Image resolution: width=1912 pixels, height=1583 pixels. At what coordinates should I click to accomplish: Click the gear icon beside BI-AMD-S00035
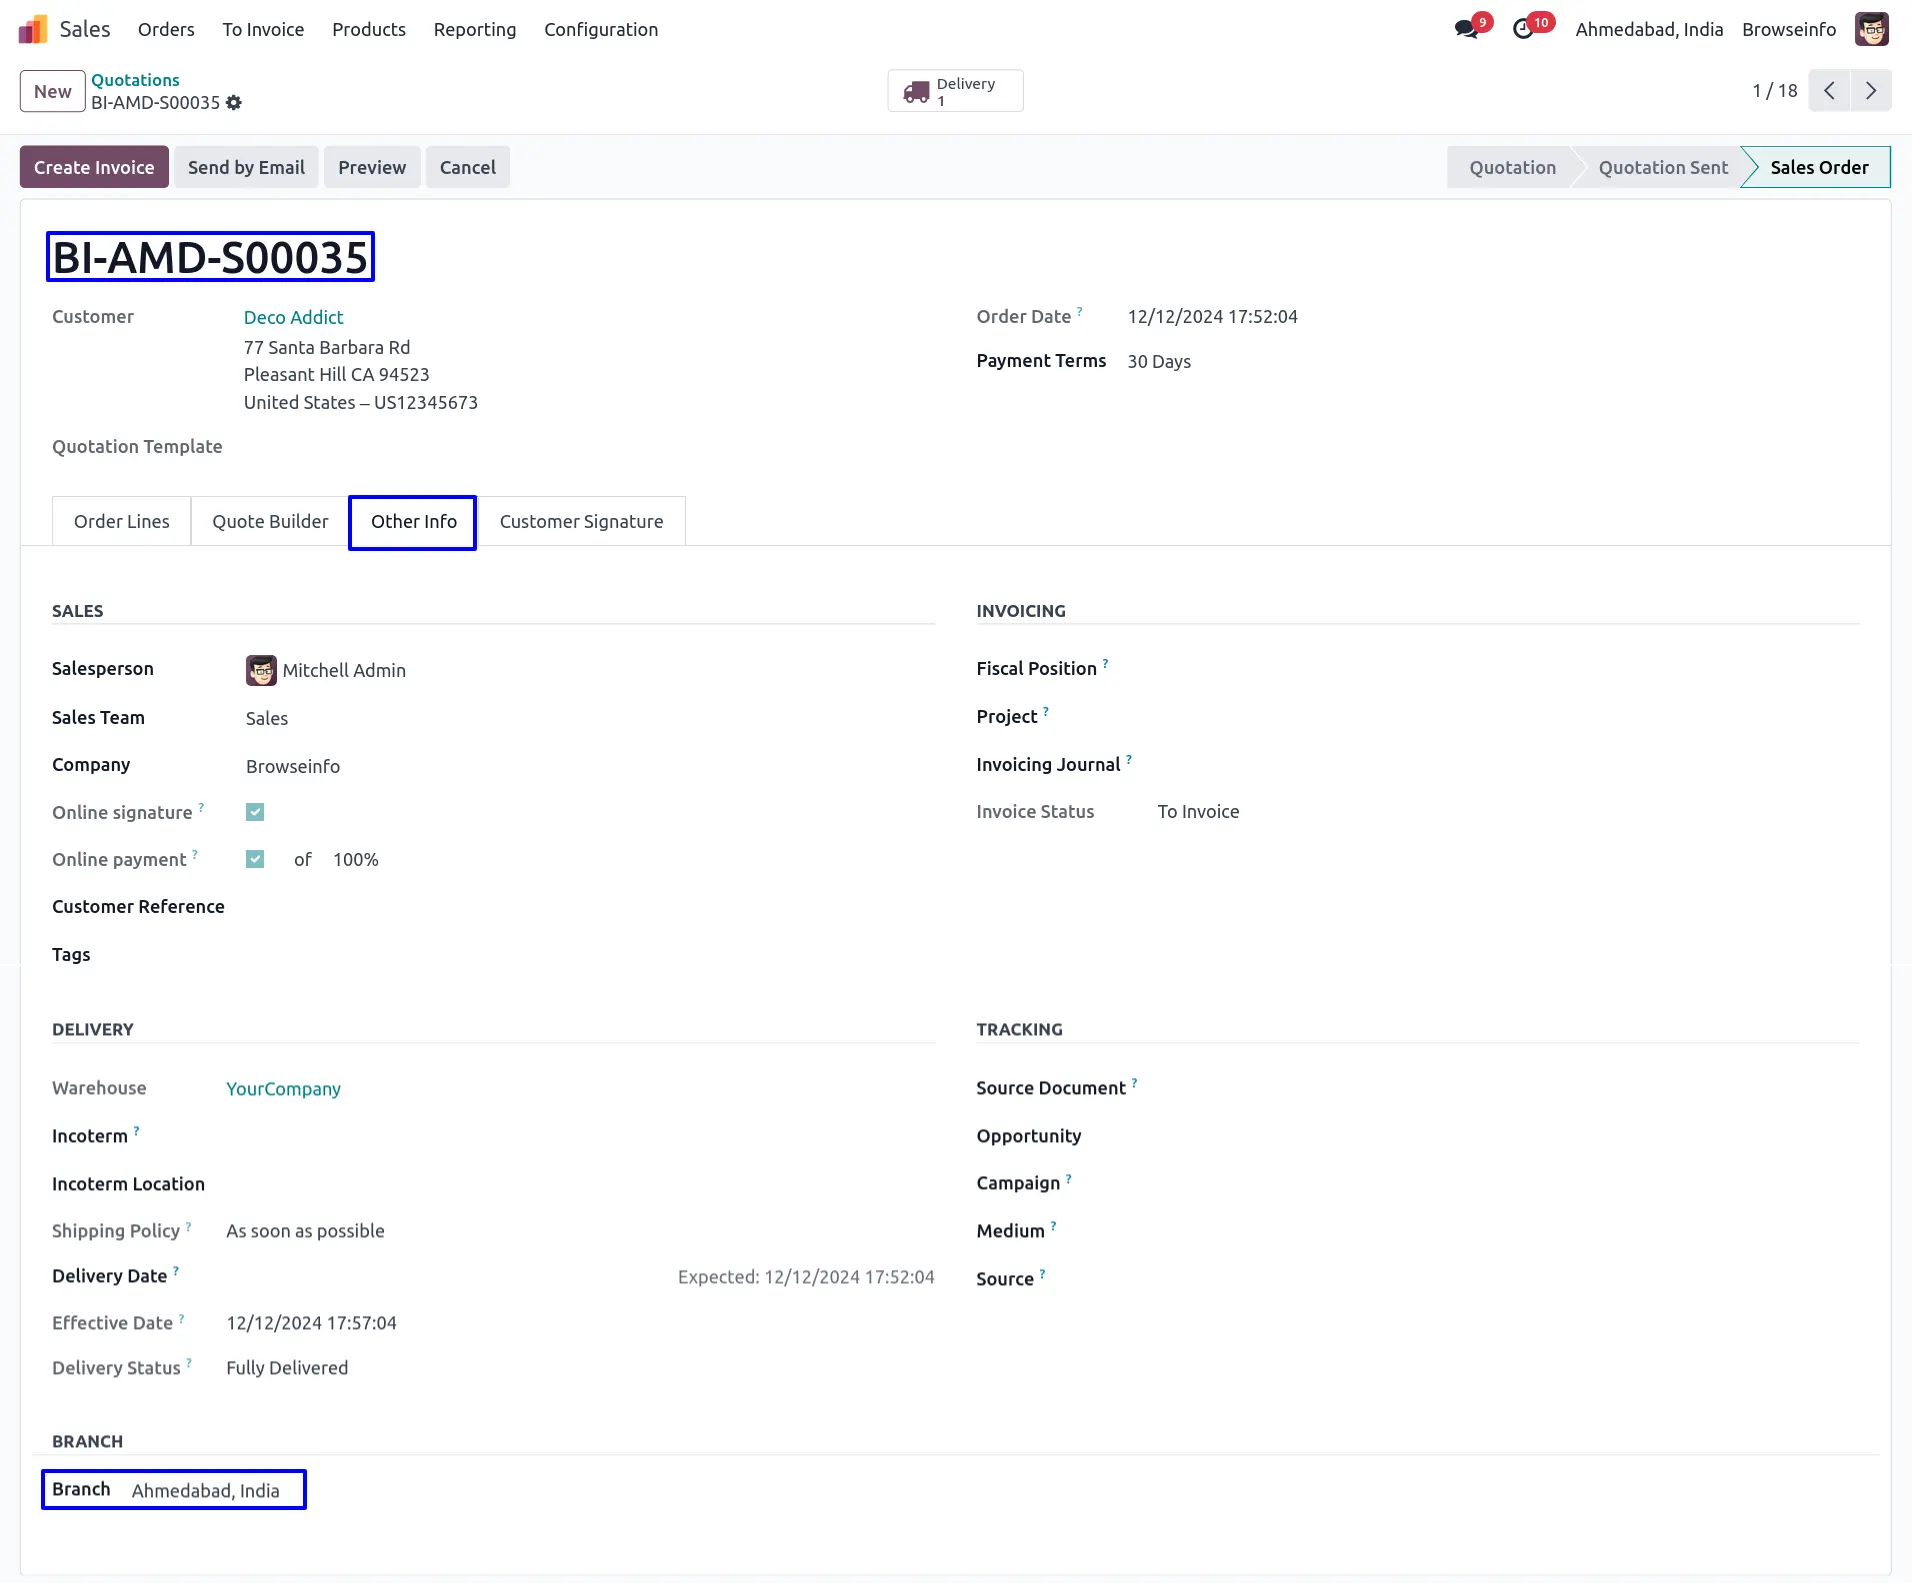coord(234,103)
